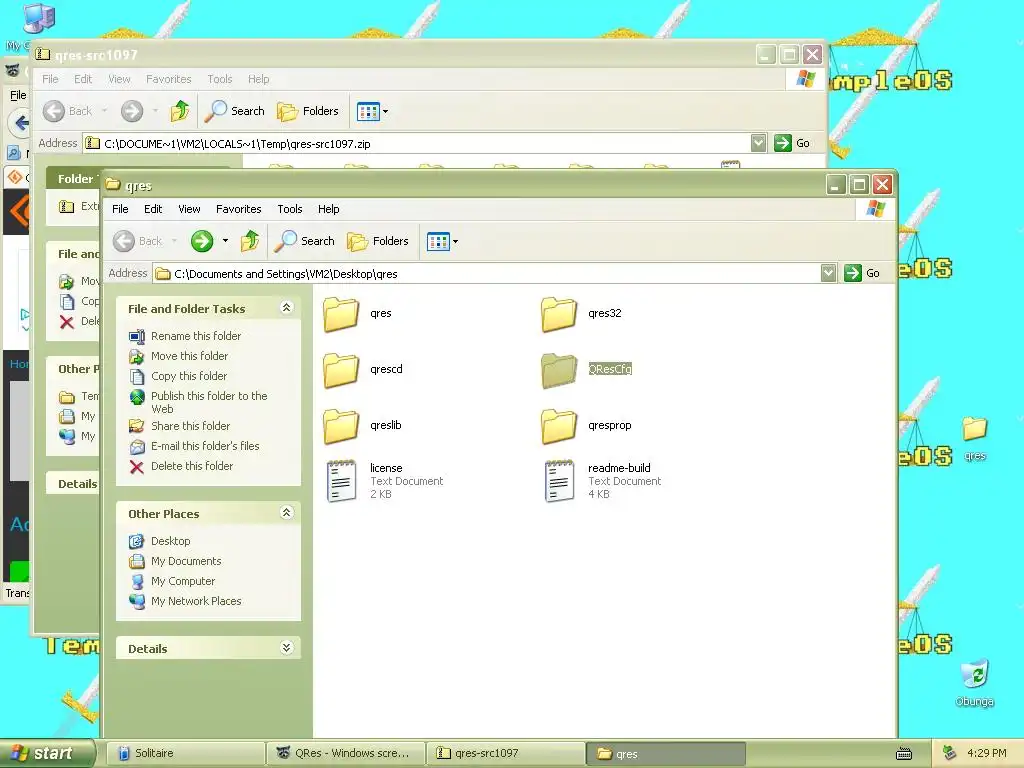Image resolution: width=1024 pixels, height=768 pixels.
Task: Click keyboard icon in taskbar
Action: click(904, 754)
